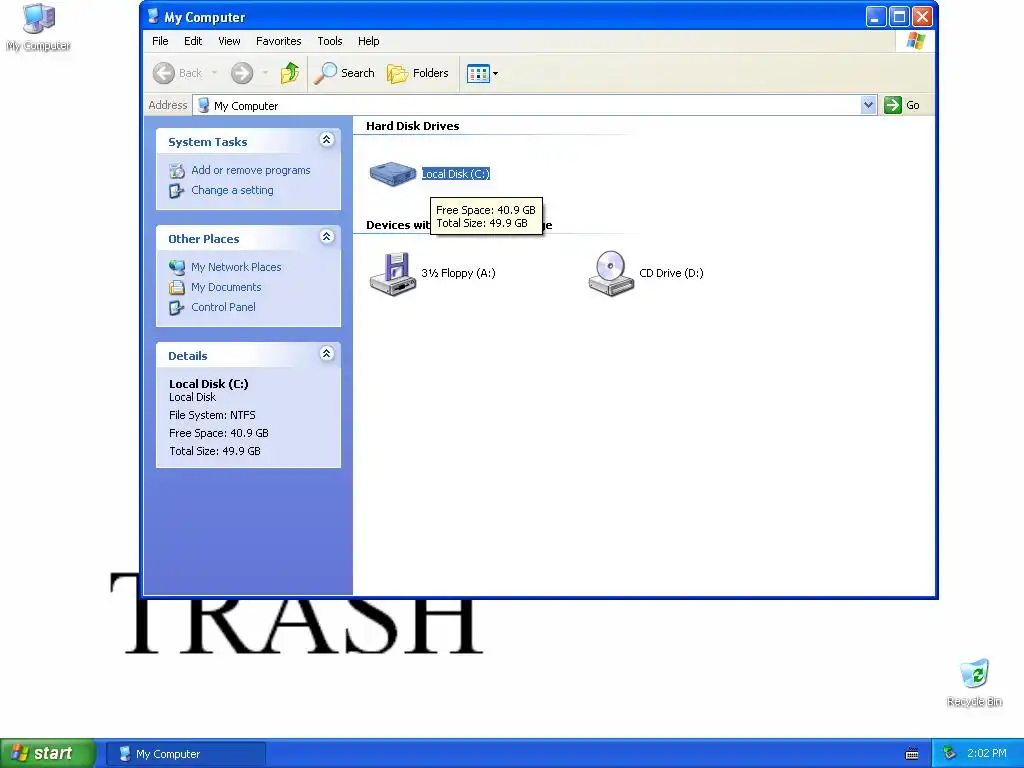The width and height of the screenshot is (1024, 768).
Task: Click the Windows flag logo in menu bar
Action: [916, 40]
